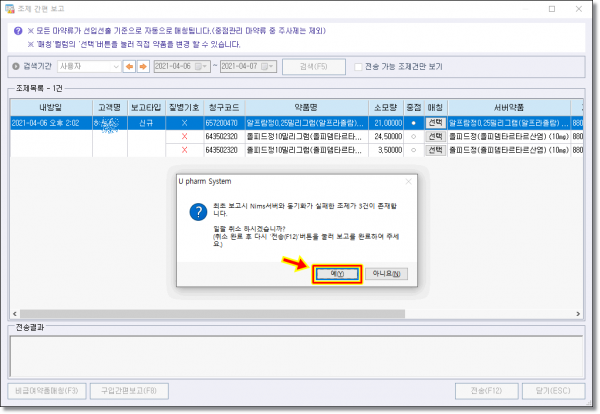Open the start date 2021-04-06 picker

pyautogui.click(x=205, y=67)
